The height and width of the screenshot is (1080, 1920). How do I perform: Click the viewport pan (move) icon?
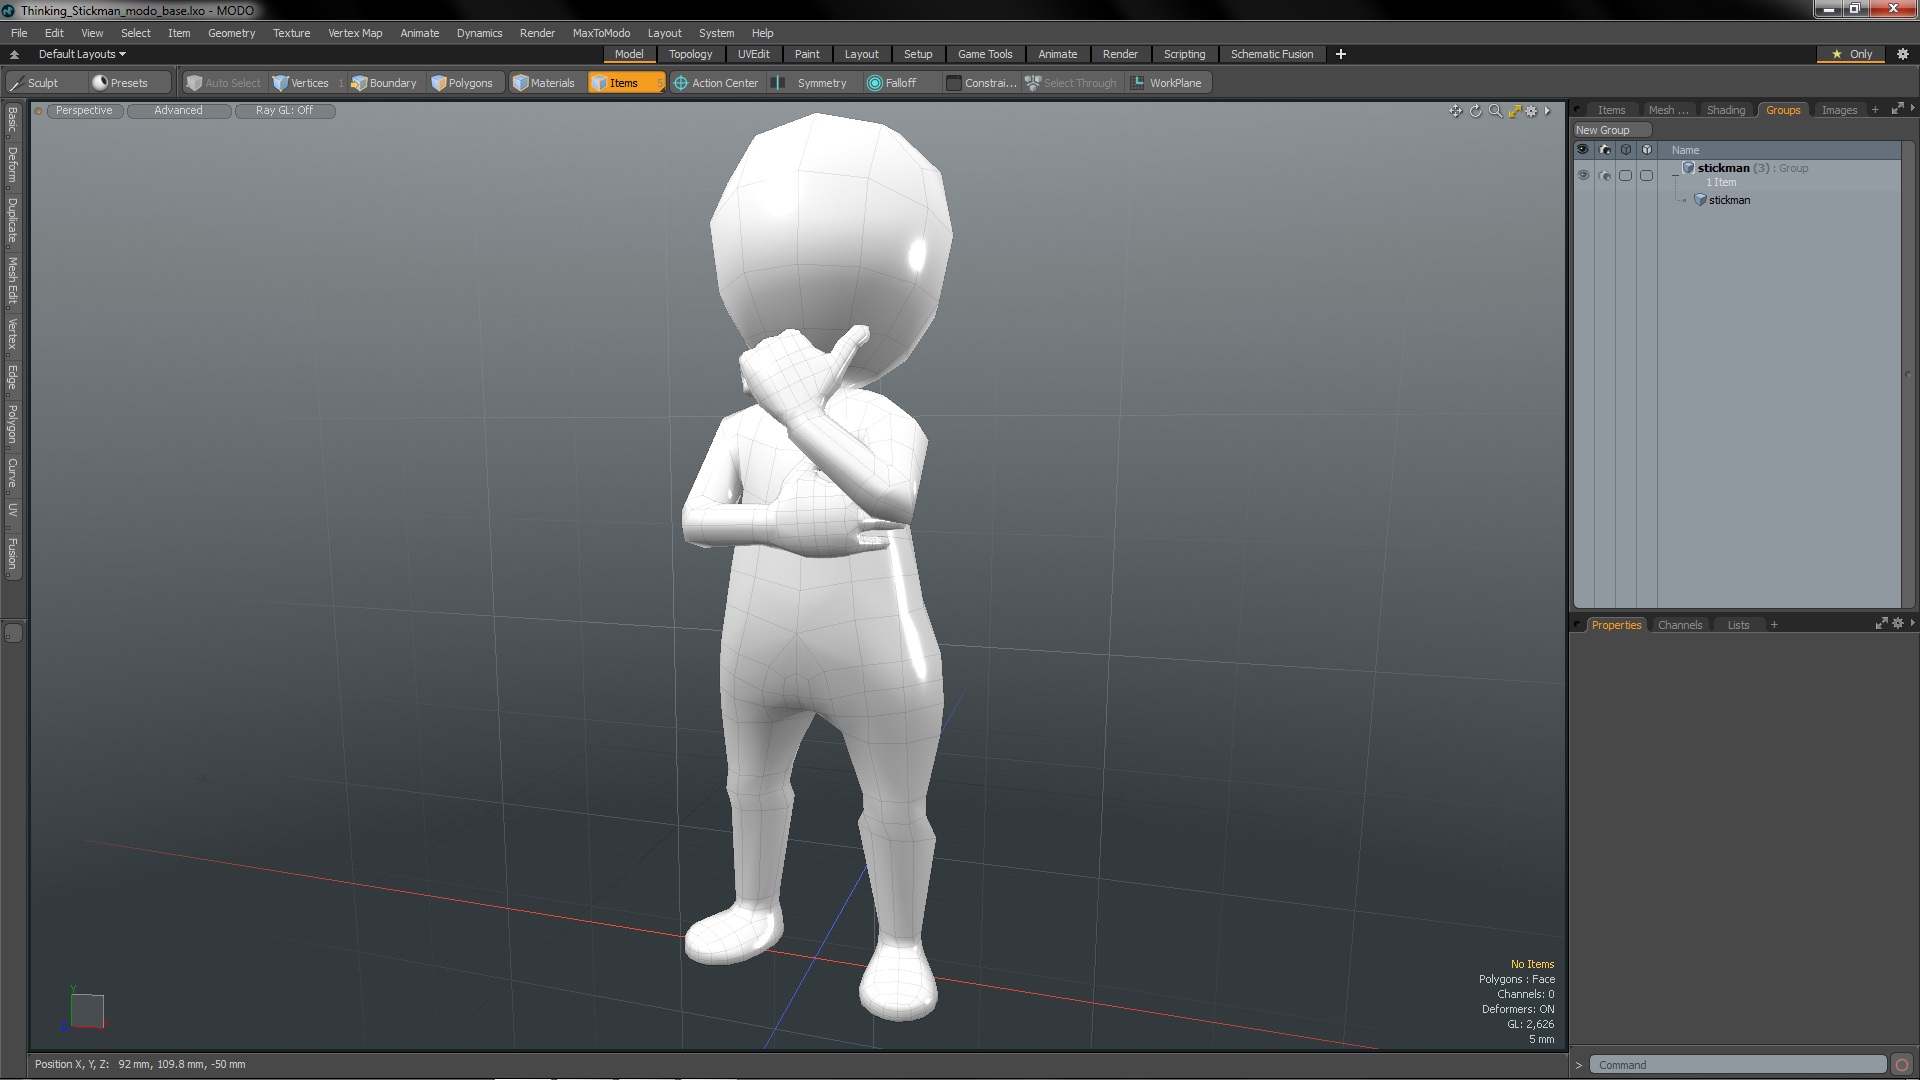pyautogui.click(x=1455, y=111)
